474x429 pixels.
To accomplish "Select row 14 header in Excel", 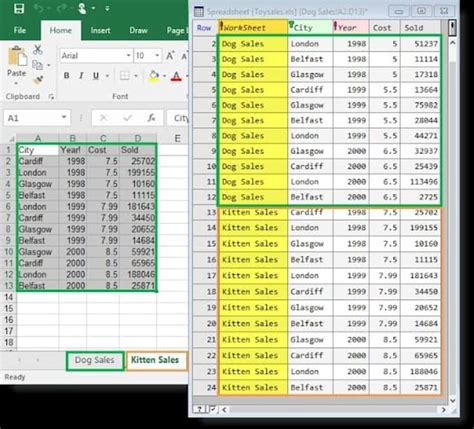I will click(x=9, y=297).
